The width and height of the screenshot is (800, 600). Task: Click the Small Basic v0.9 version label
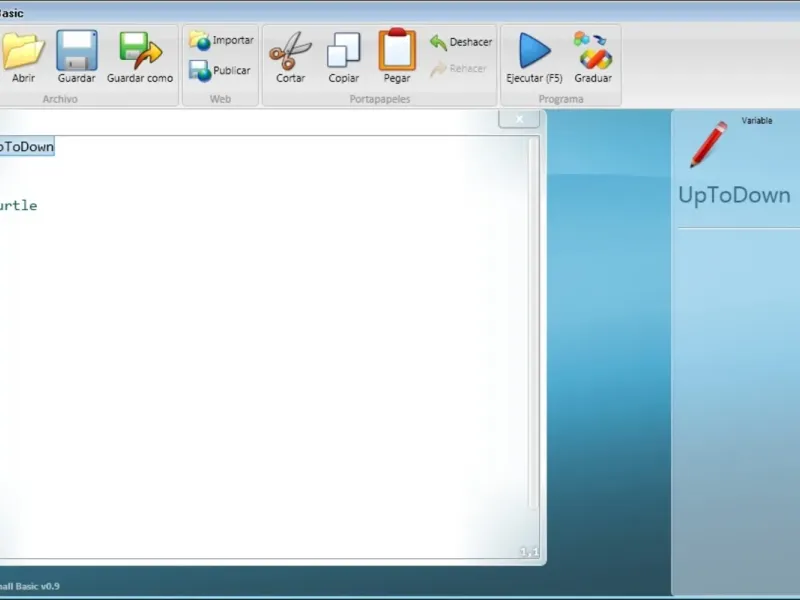(30, 586)
